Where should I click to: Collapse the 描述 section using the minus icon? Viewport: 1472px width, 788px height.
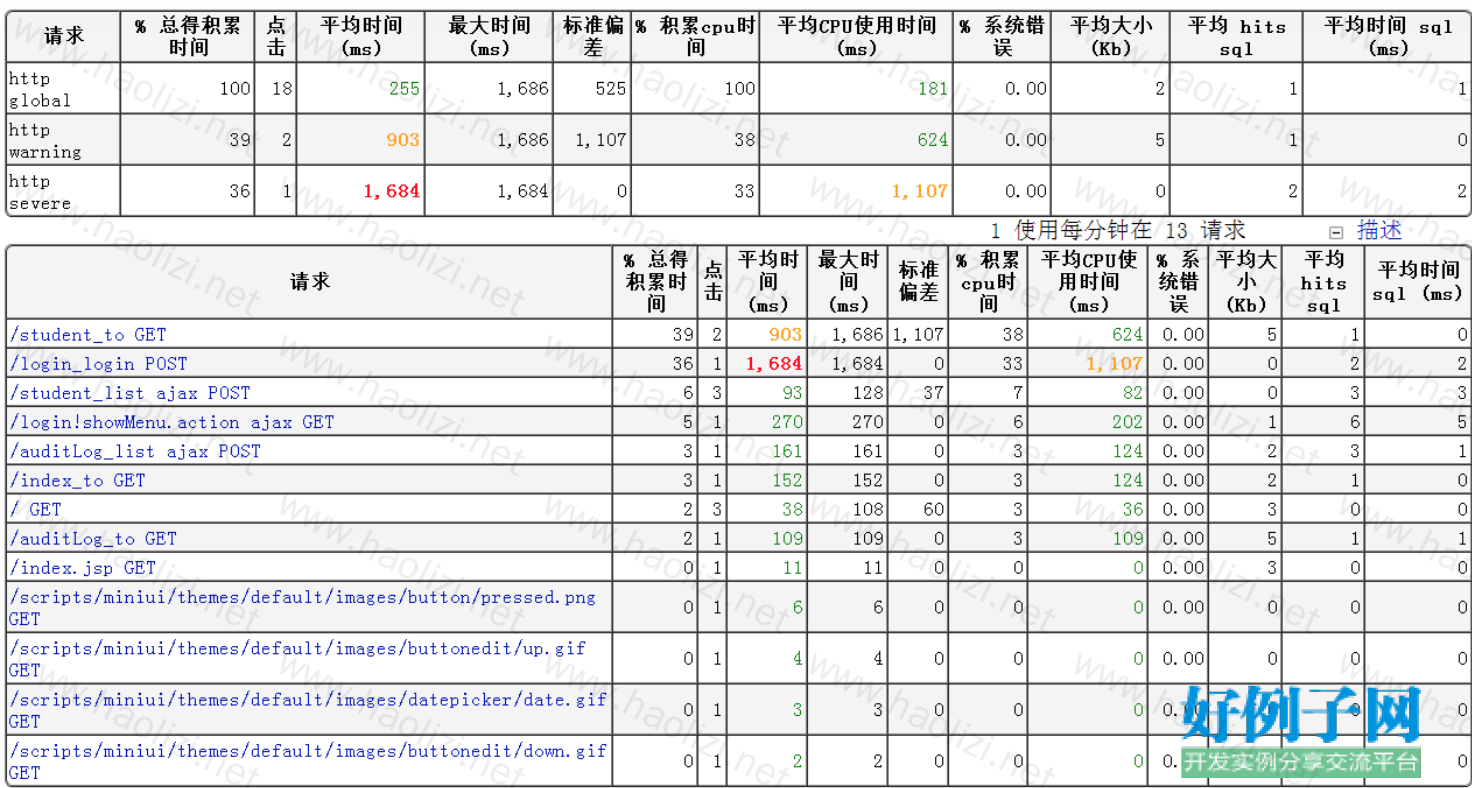1336,232
